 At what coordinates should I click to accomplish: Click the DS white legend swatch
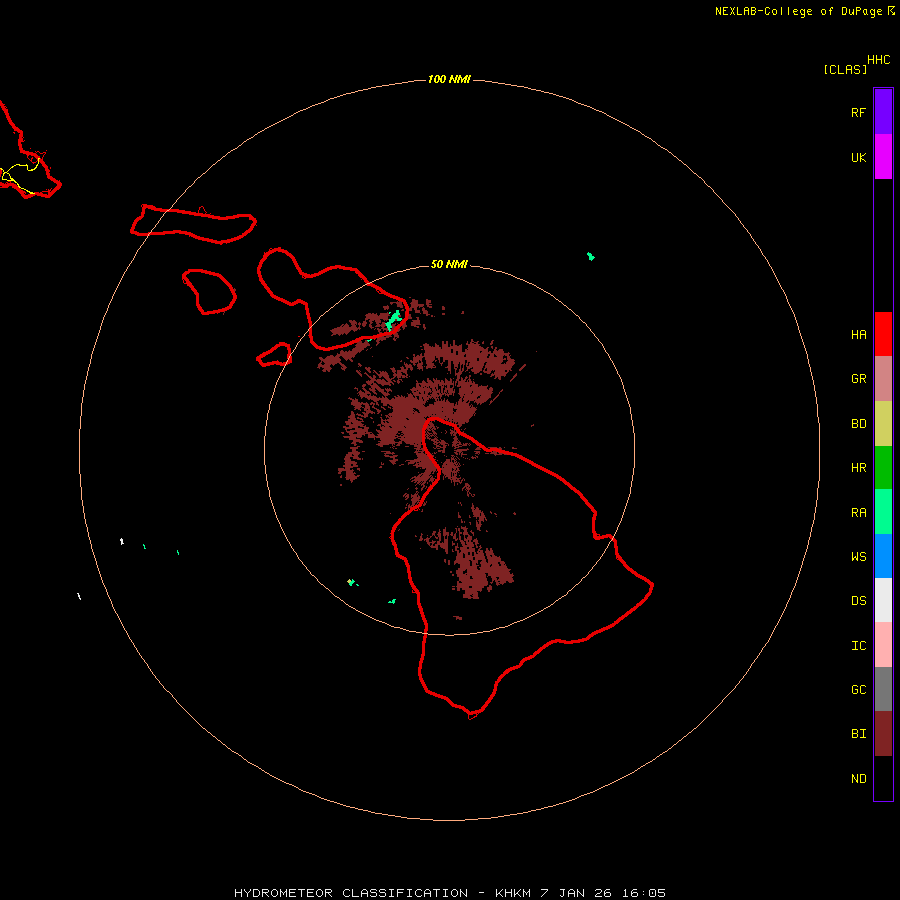[883, 600]
